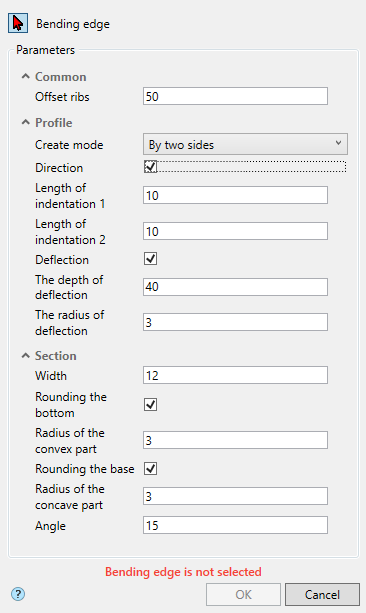The width and height of the screenshot is (366, 613).
Task: Edit the radius of deflection field
Action: (x=235, y=322)
